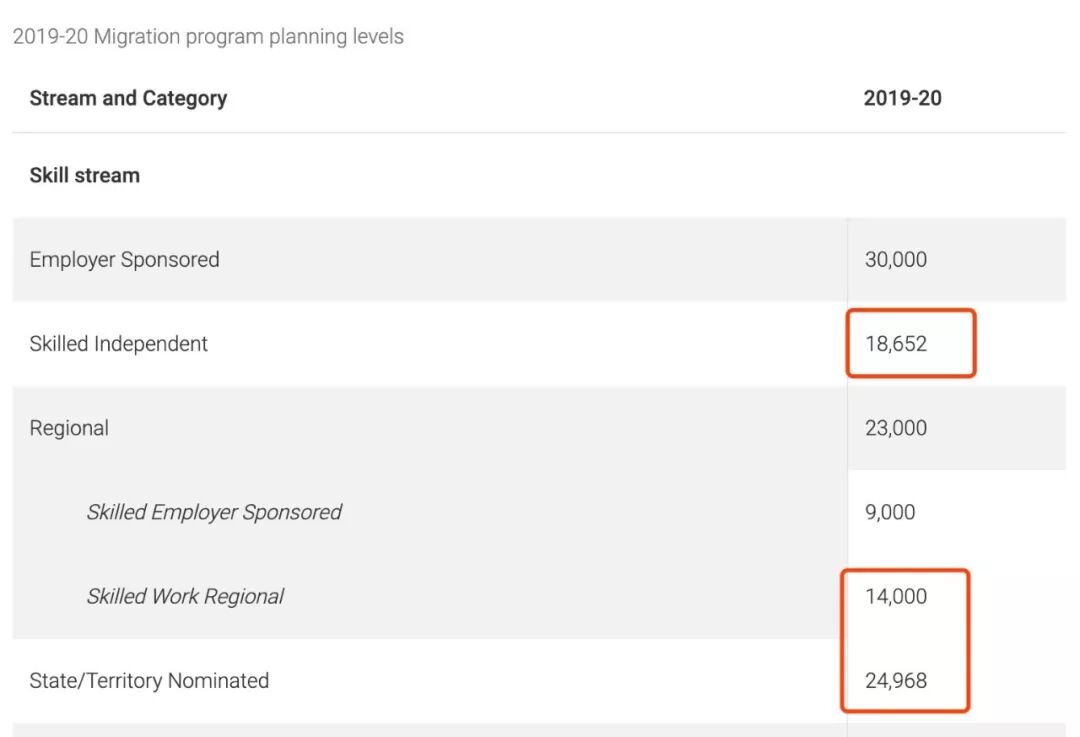Click the Migration program planning levels title
1080x737 pixels.
[208, 37]
